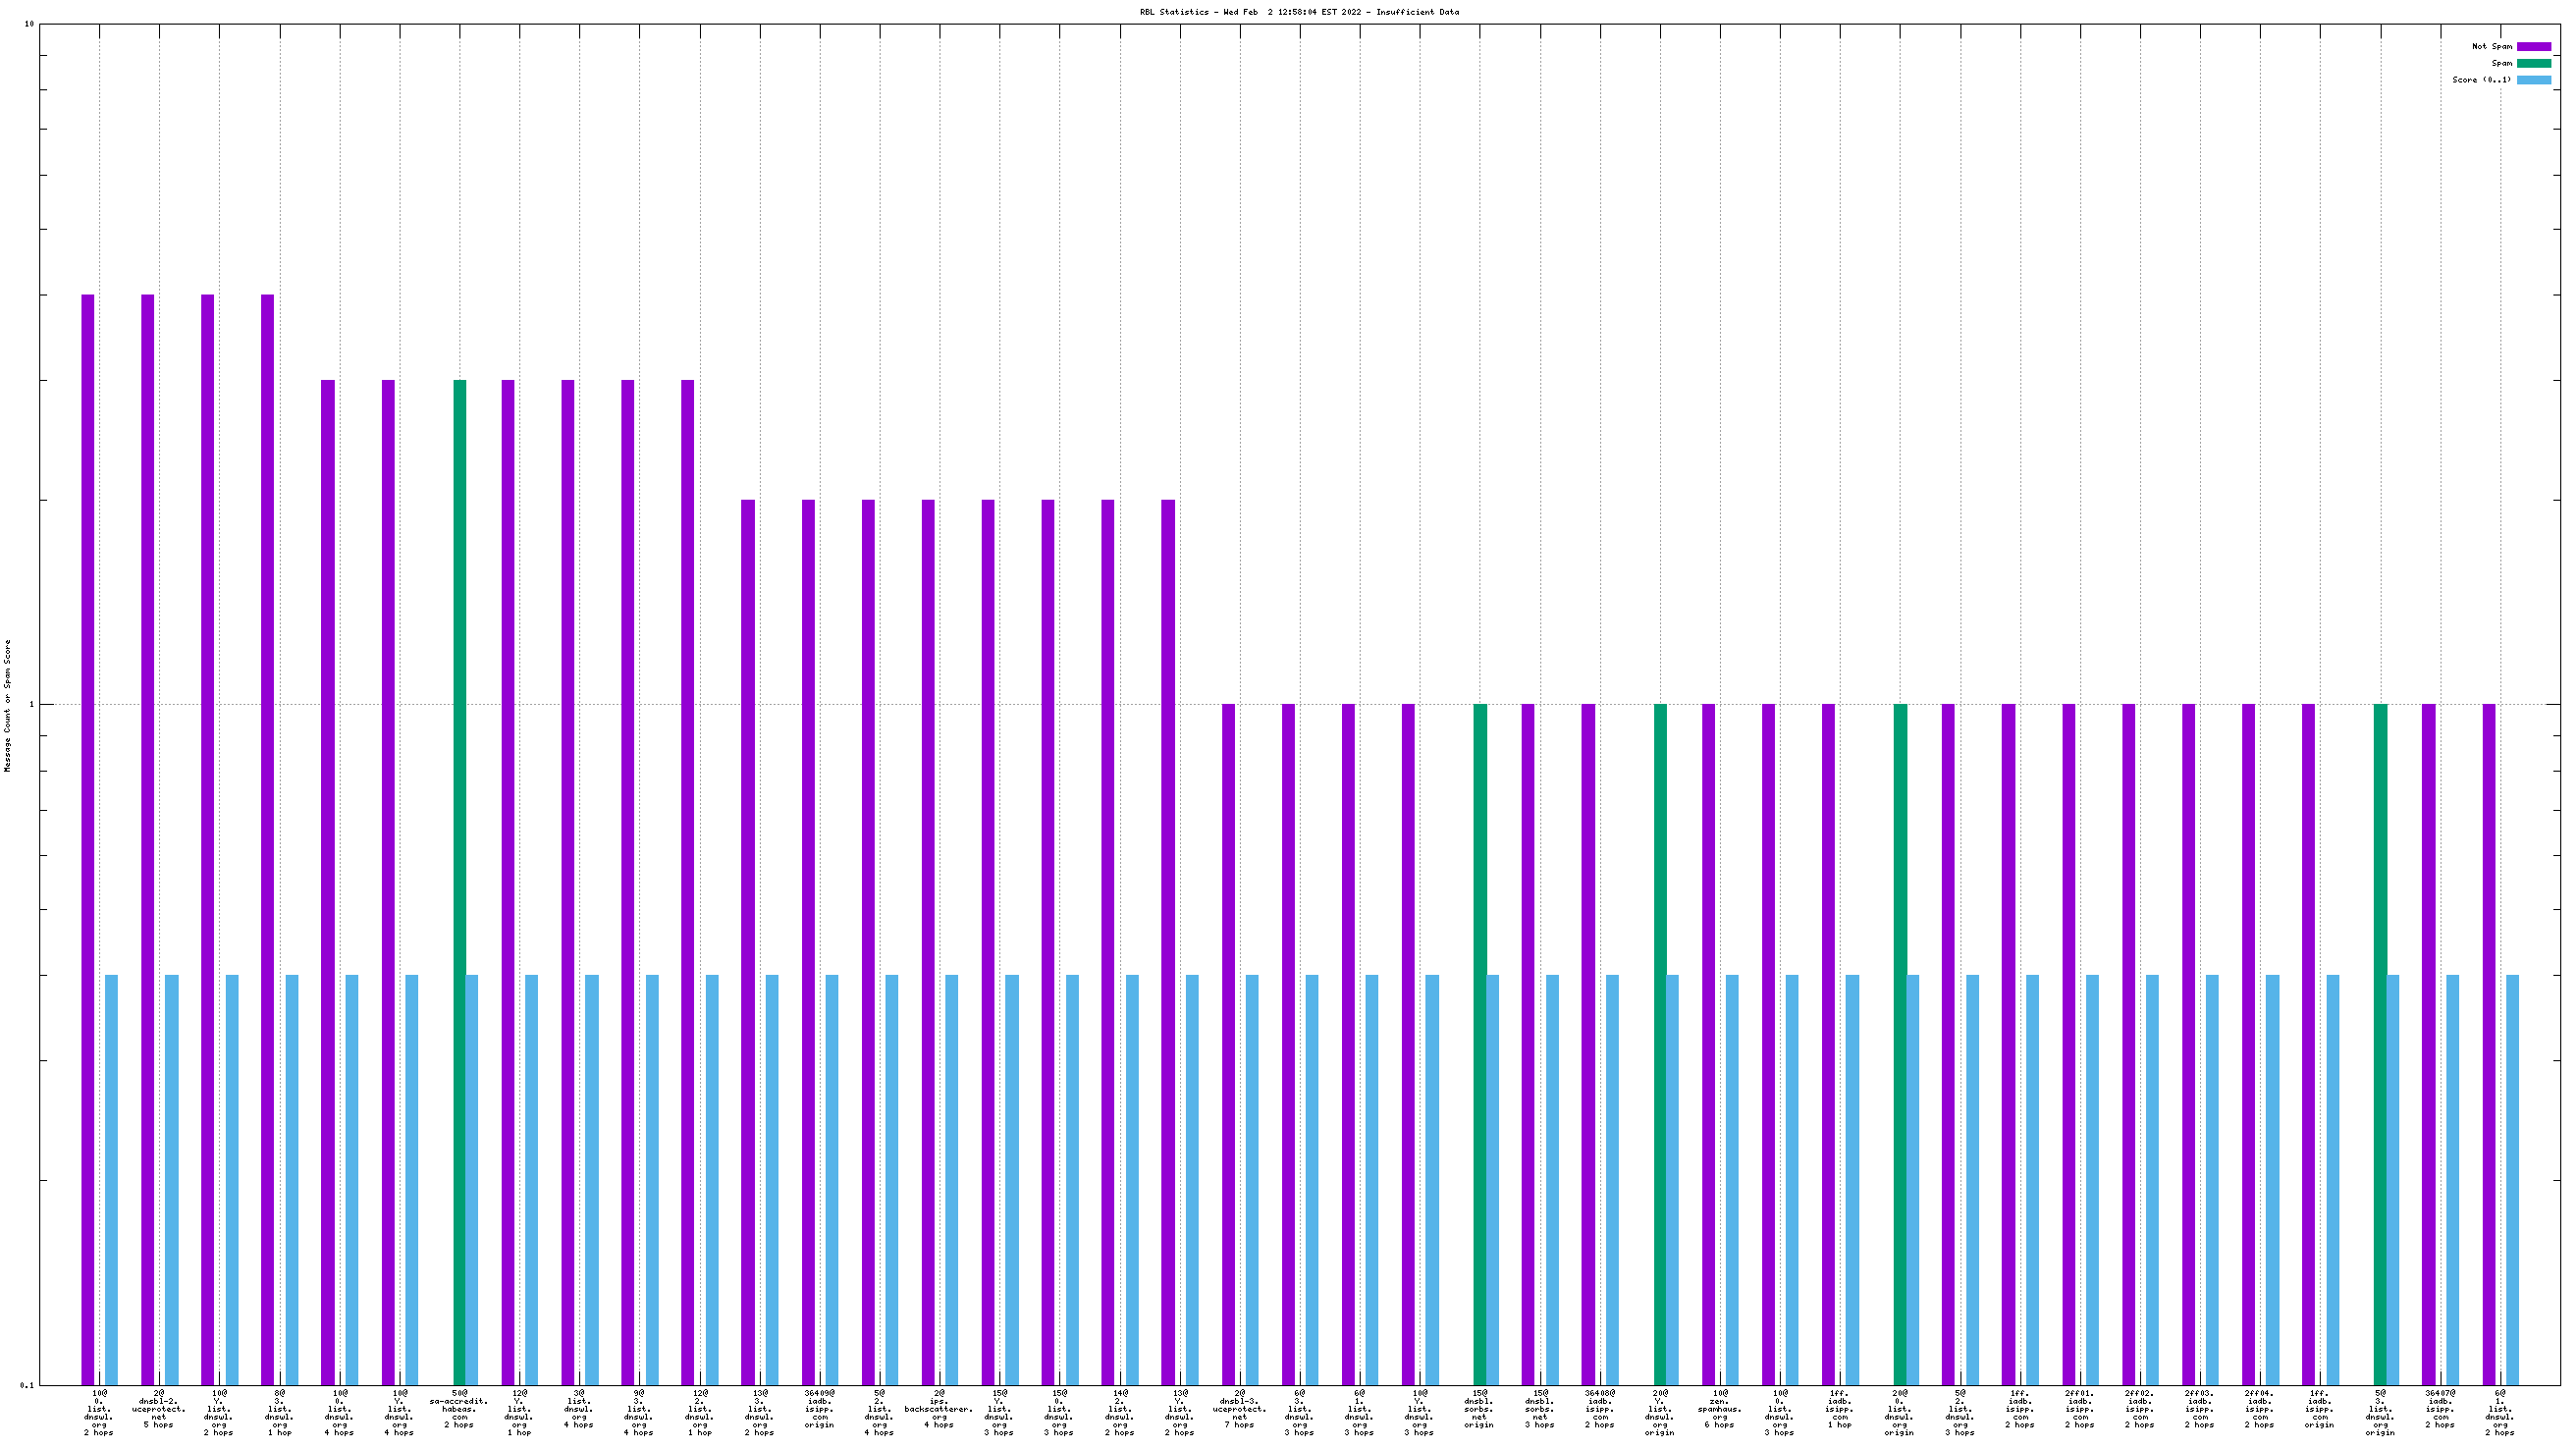Click the 2ff04.iadb.isipp.com axis label
2576x1449 pixels.
coord(2259,1412)
